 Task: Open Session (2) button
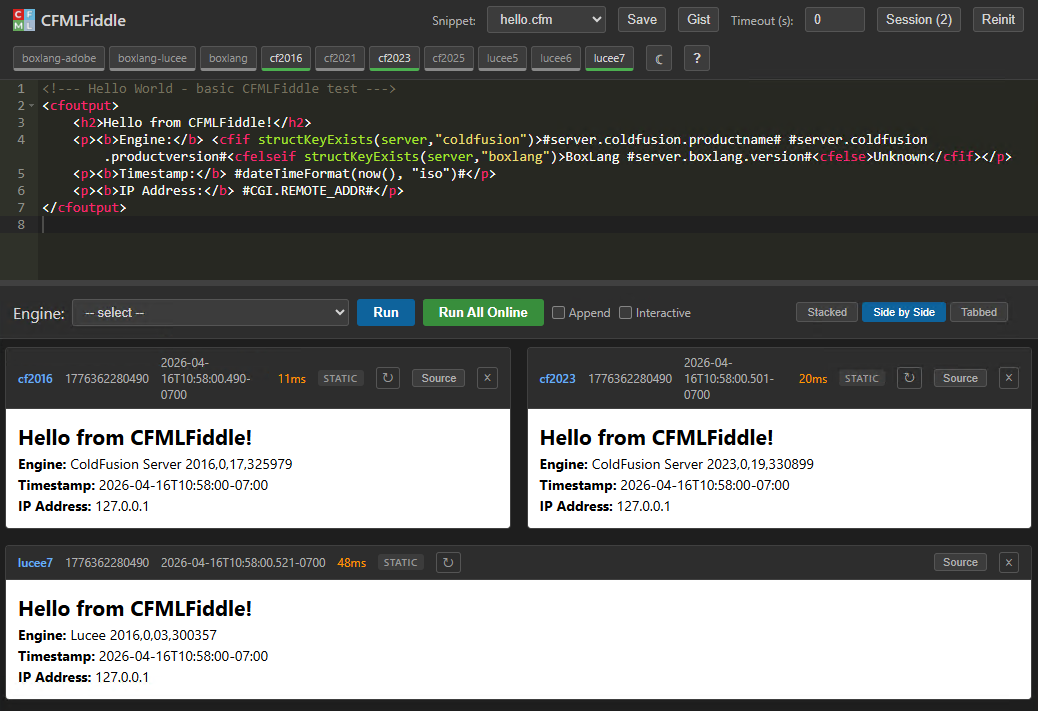919,20
